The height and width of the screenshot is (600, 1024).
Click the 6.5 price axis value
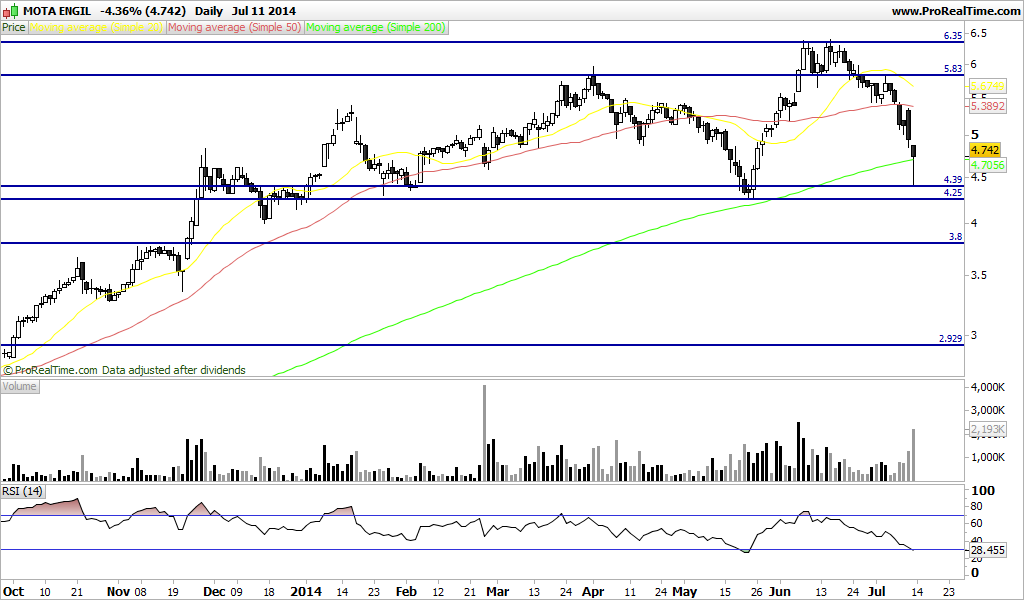pyautogui.click(x=978, y=33)
